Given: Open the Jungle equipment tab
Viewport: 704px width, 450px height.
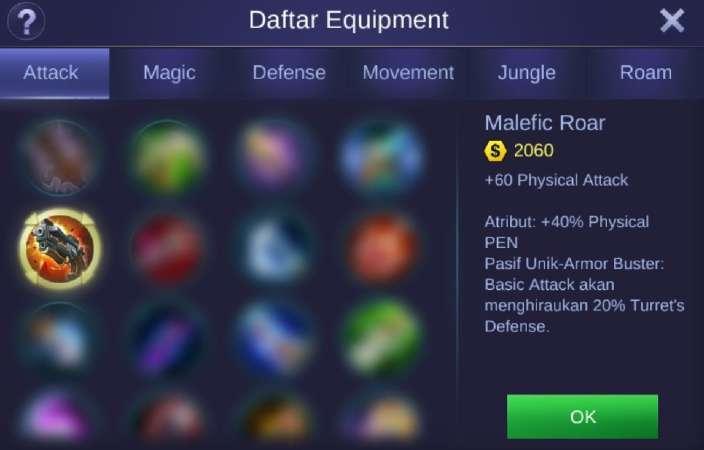Looking at the screenshot, I should pos(527,73).
